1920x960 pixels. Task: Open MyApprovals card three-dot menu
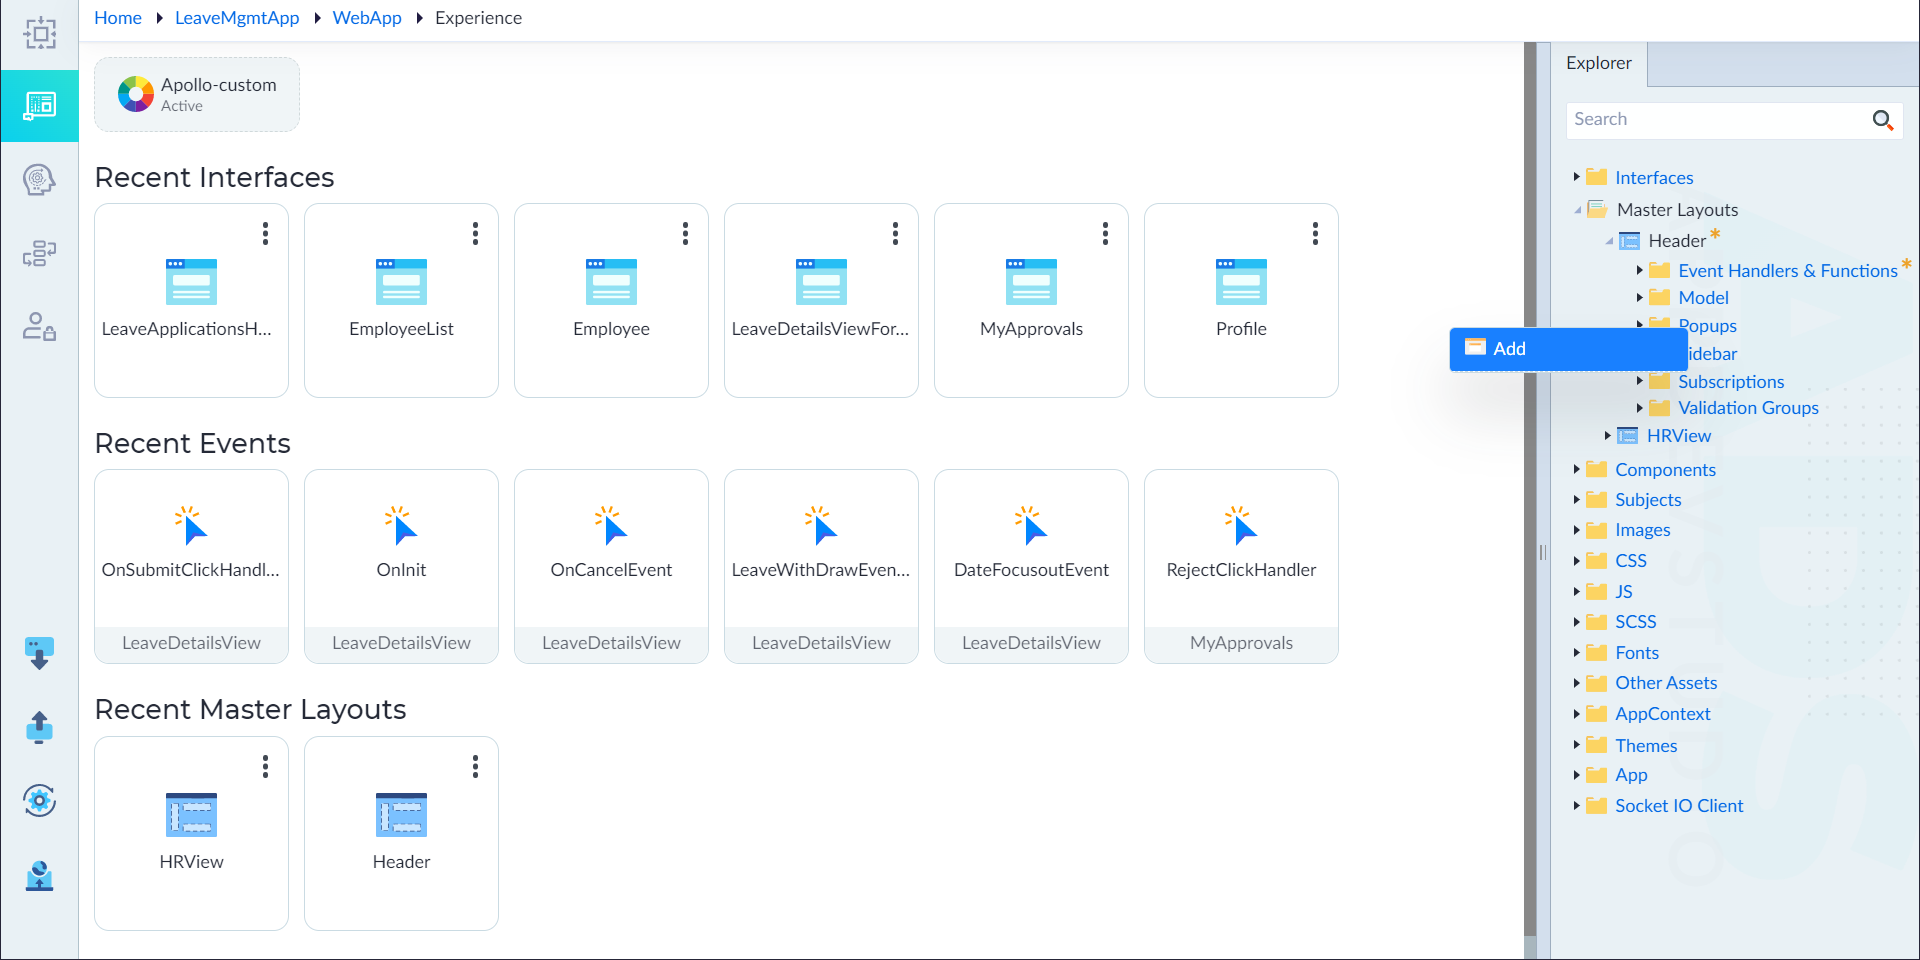click(1105, 234)
